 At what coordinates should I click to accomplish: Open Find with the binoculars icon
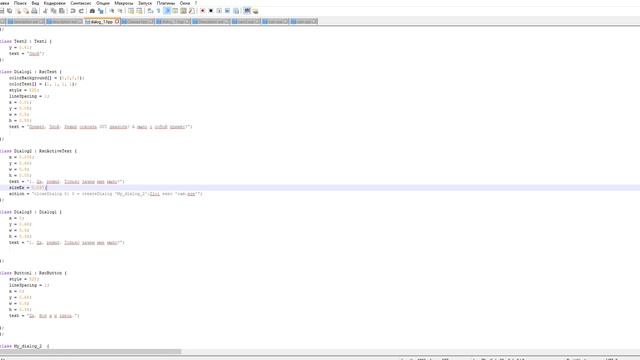tap(92, 11)
